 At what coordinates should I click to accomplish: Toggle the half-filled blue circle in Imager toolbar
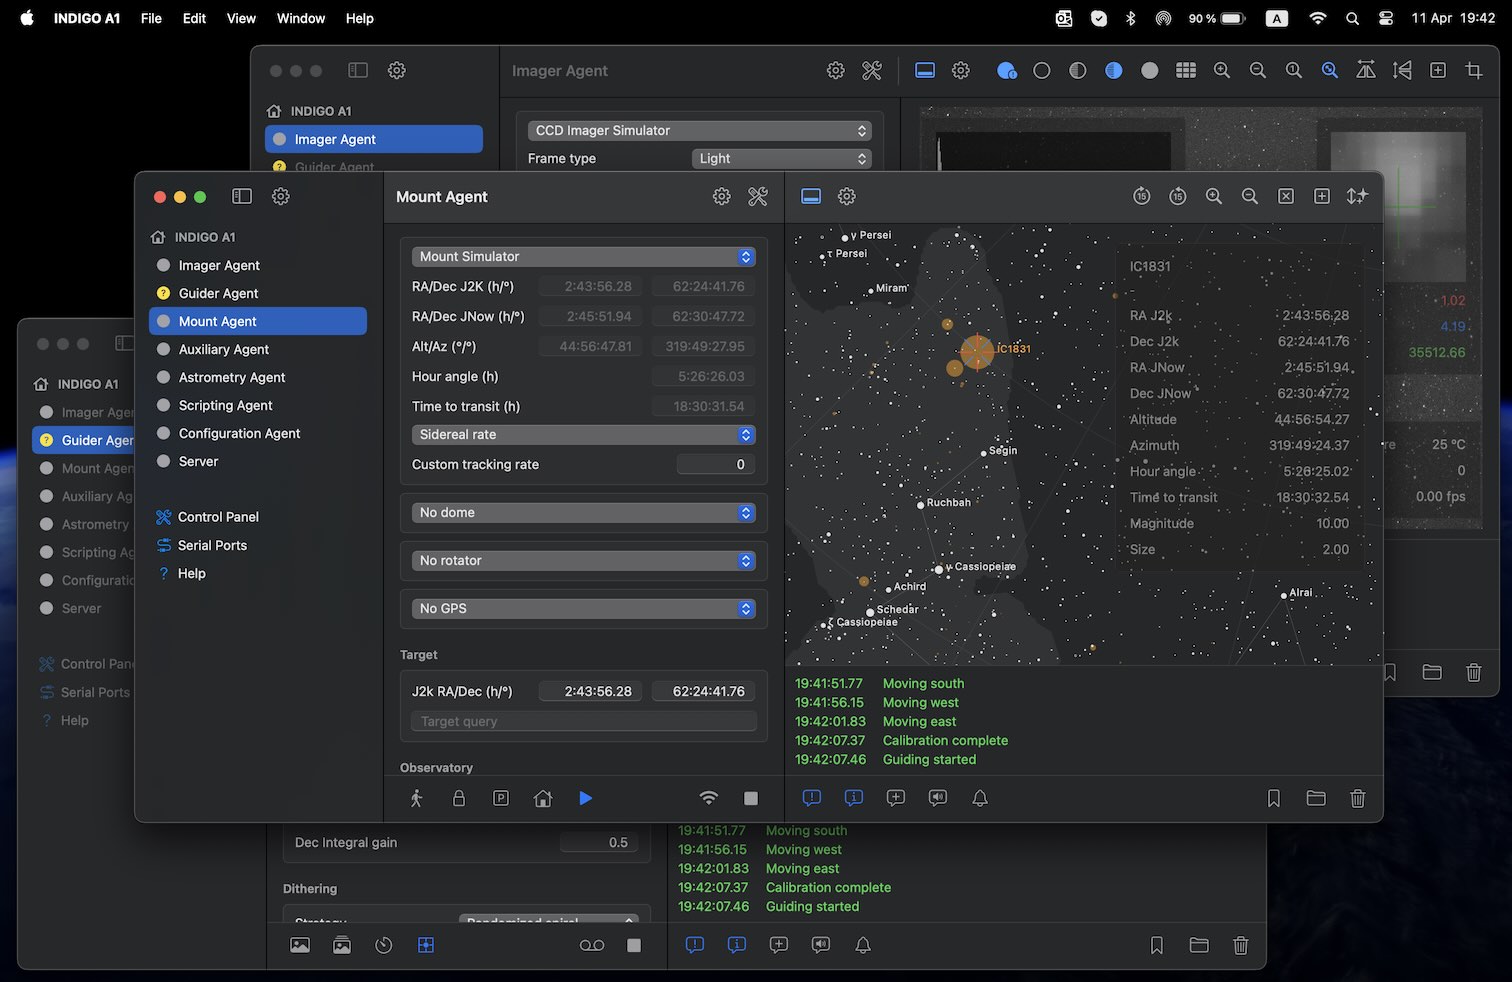point(1114,70)
